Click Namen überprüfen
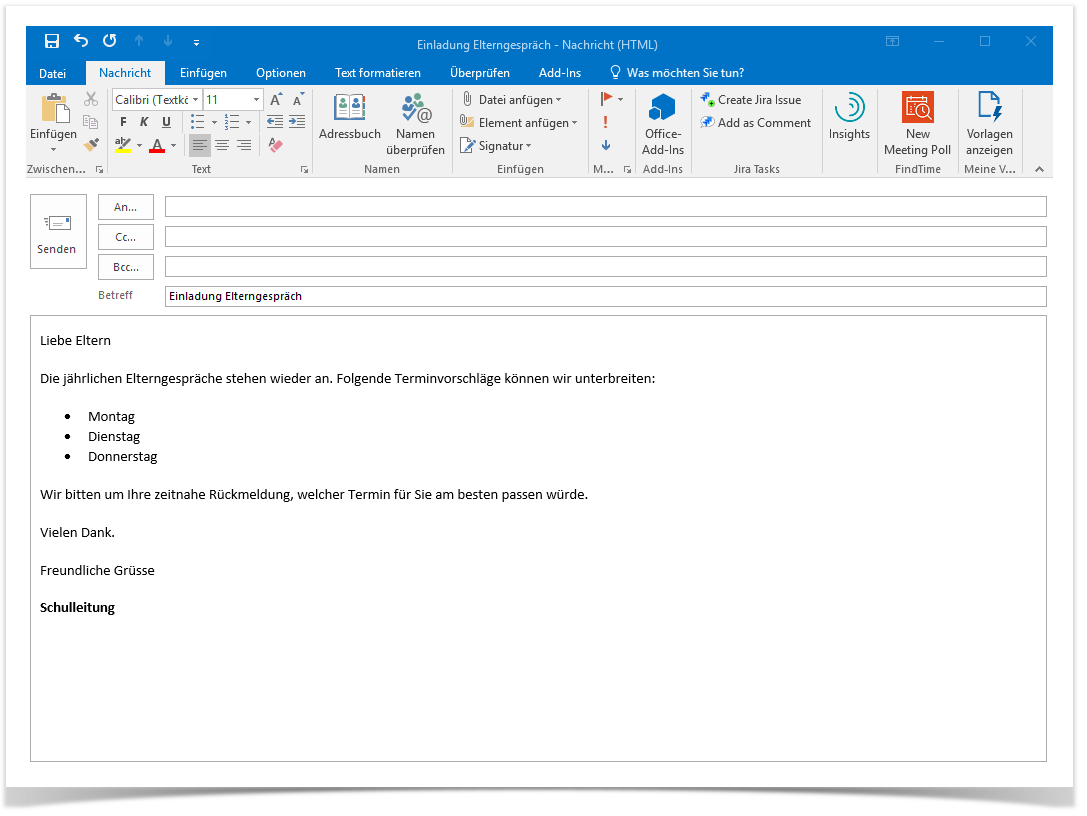This screenshot has width=1087, height=816. 415,125
